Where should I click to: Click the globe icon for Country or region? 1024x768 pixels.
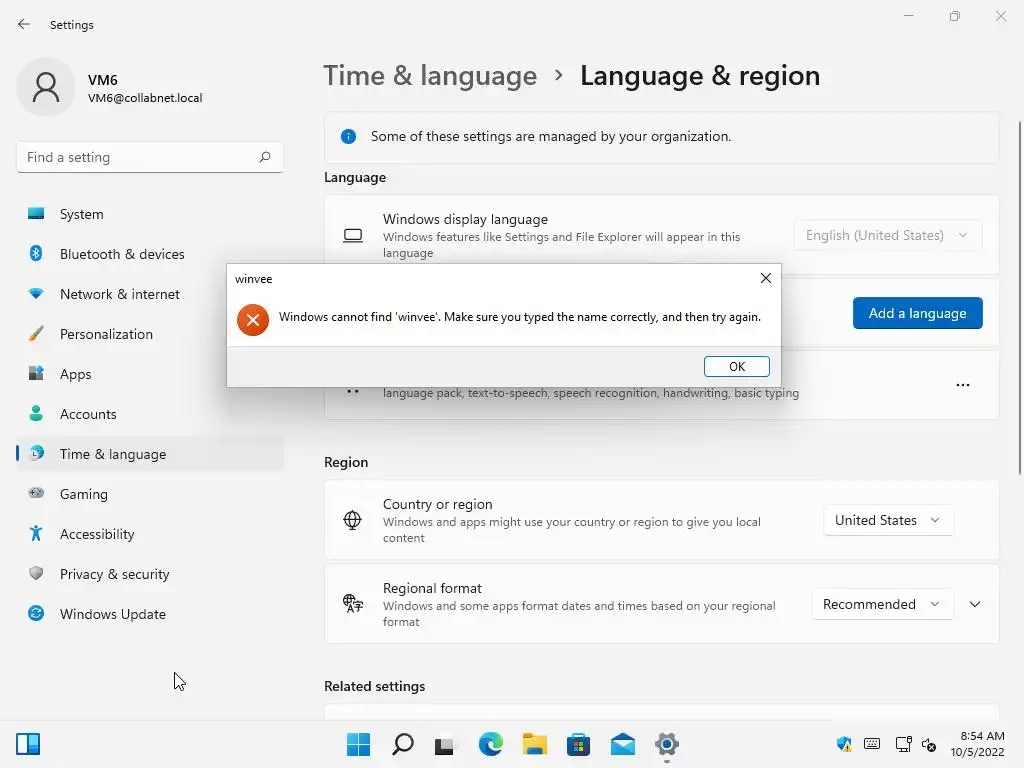pyautogui.click(x=352, y=520)
